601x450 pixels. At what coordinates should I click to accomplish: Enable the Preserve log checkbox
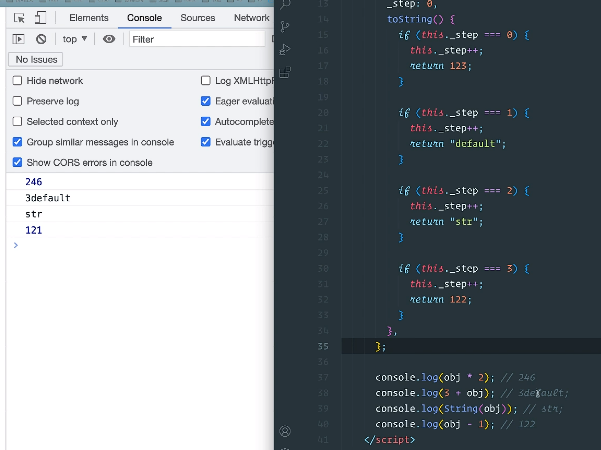(17, 101)
